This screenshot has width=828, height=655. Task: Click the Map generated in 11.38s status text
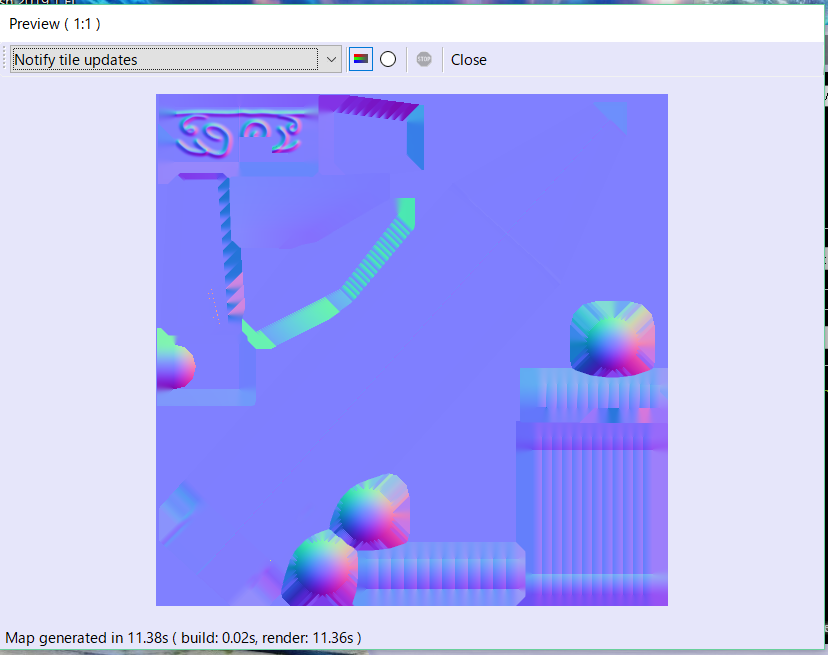(x=183, y=638)
